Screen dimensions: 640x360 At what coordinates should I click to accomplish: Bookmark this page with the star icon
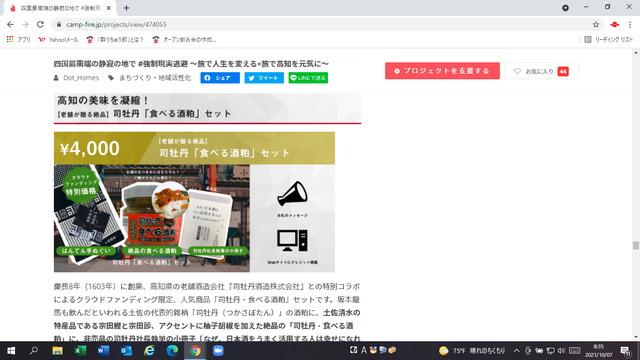596,24
